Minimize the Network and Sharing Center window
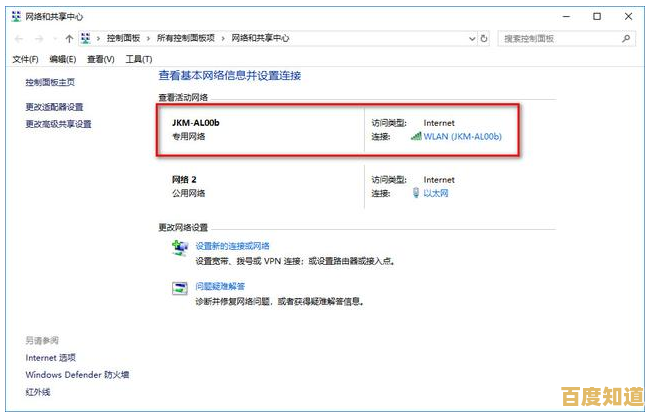 tap(567, 17)
